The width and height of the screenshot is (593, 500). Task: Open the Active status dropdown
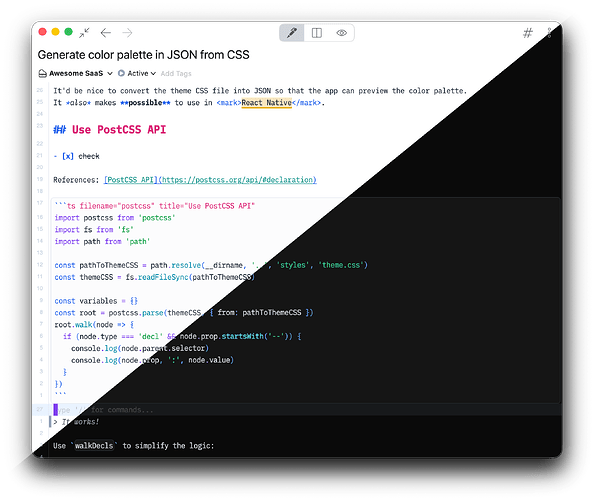point(137,73)
